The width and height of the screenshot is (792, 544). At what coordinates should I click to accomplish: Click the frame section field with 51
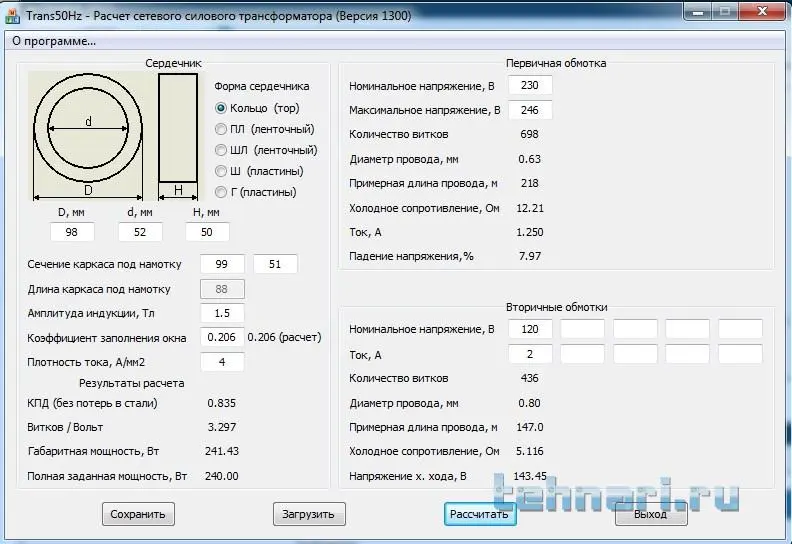click(x=275, y=264)
